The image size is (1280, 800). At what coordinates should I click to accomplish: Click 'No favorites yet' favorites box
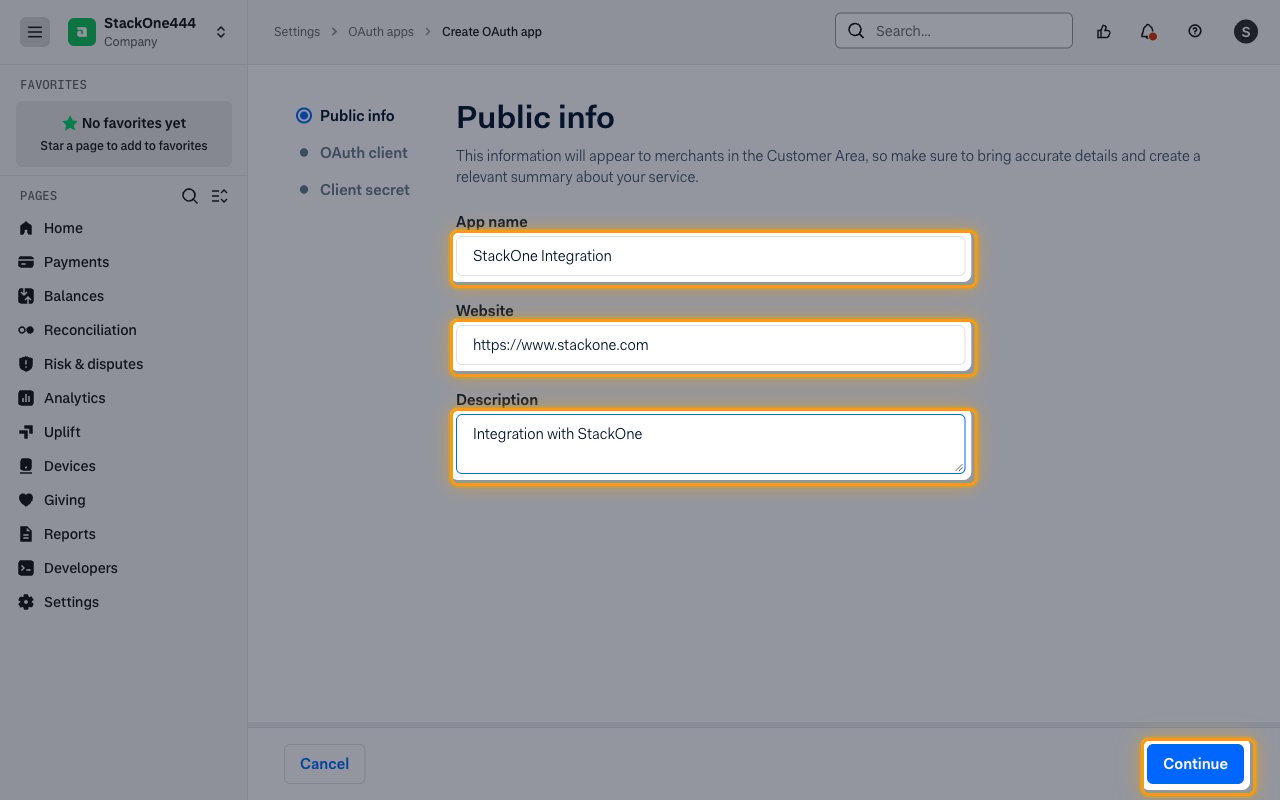(x=124, y=134)
